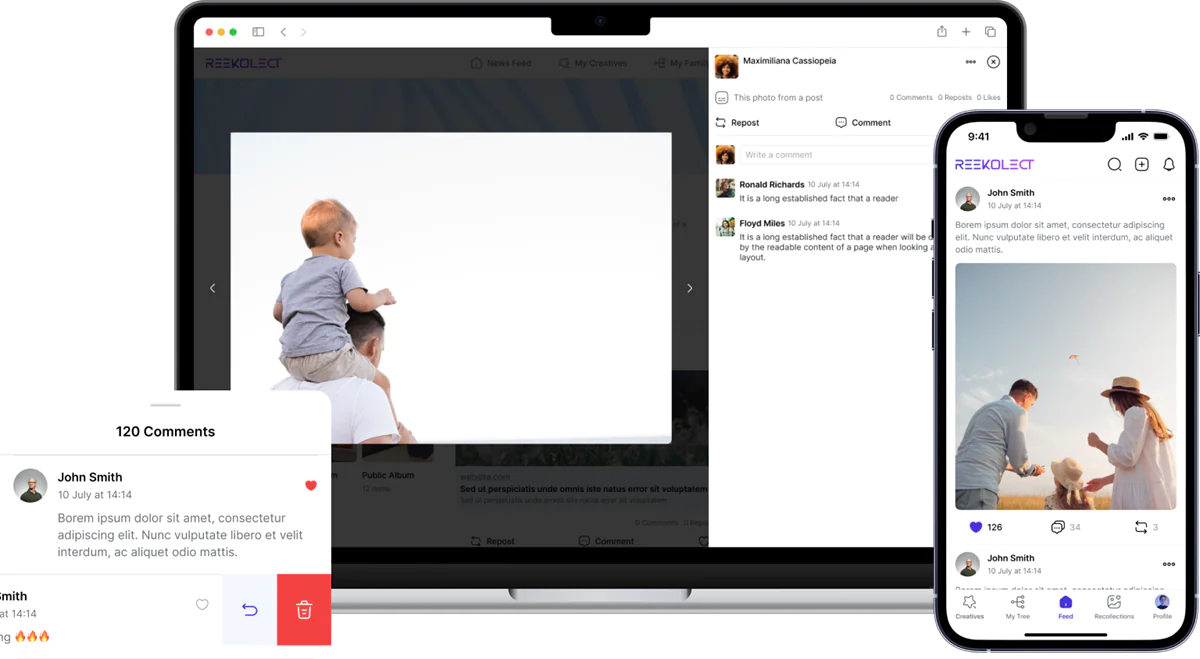Open the Recollections tab
The width and height of the screenshot is (1200, 659).
pyautogui.click(x=1113, y=606)
